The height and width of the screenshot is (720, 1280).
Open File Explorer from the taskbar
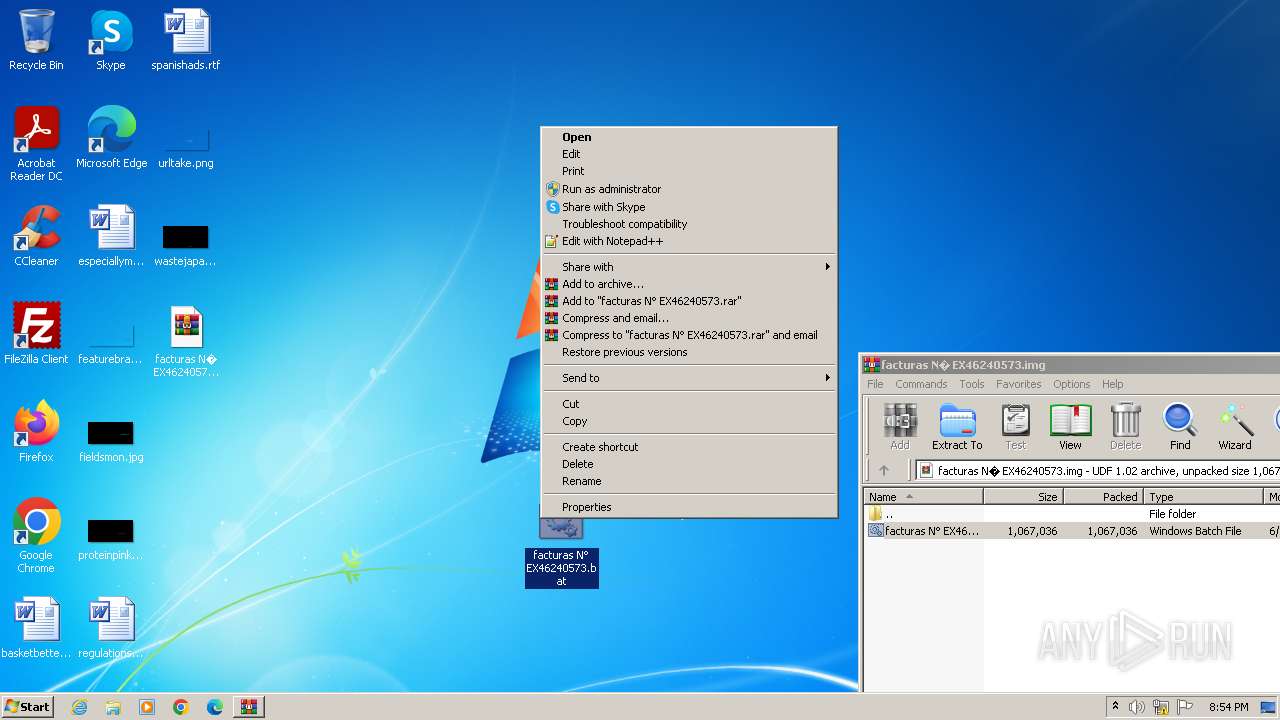(x=113, y=707)
